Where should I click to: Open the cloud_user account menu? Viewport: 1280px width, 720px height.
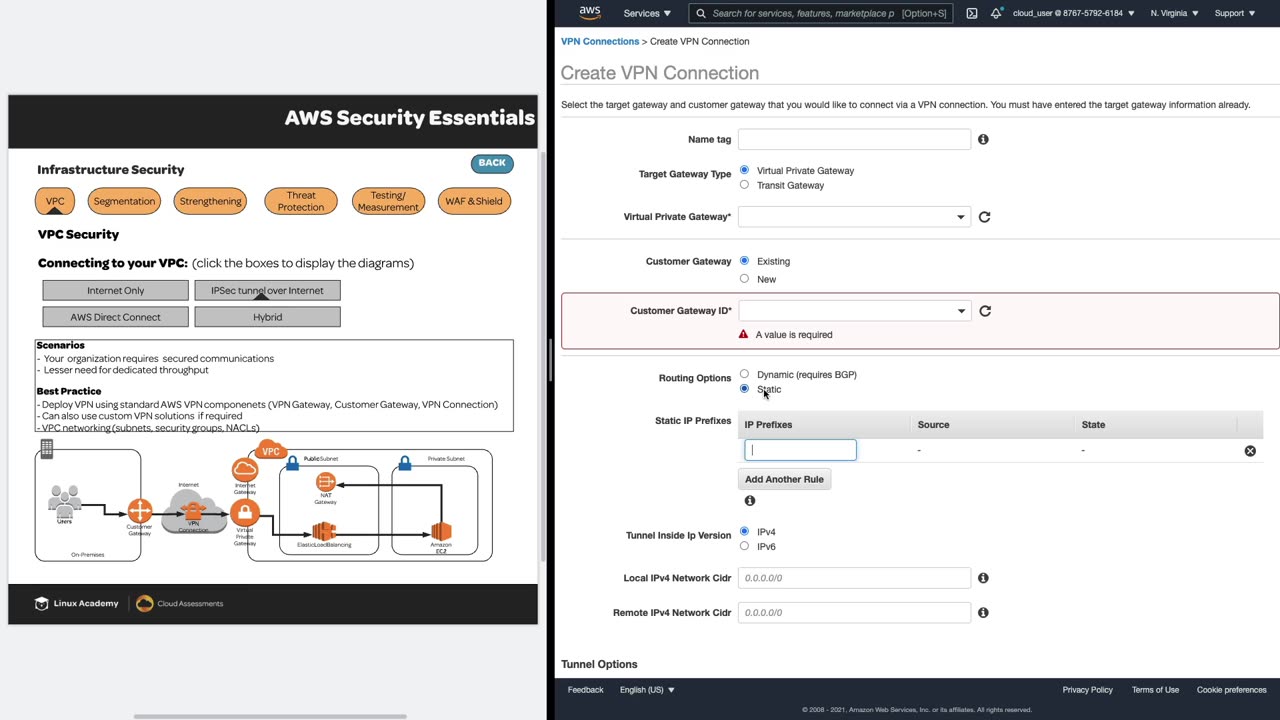(1074, 13)
